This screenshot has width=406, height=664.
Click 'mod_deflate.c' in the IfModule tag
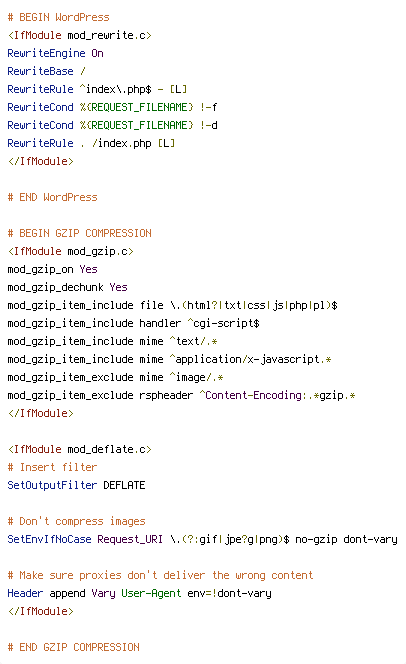(x=106, y=449)
